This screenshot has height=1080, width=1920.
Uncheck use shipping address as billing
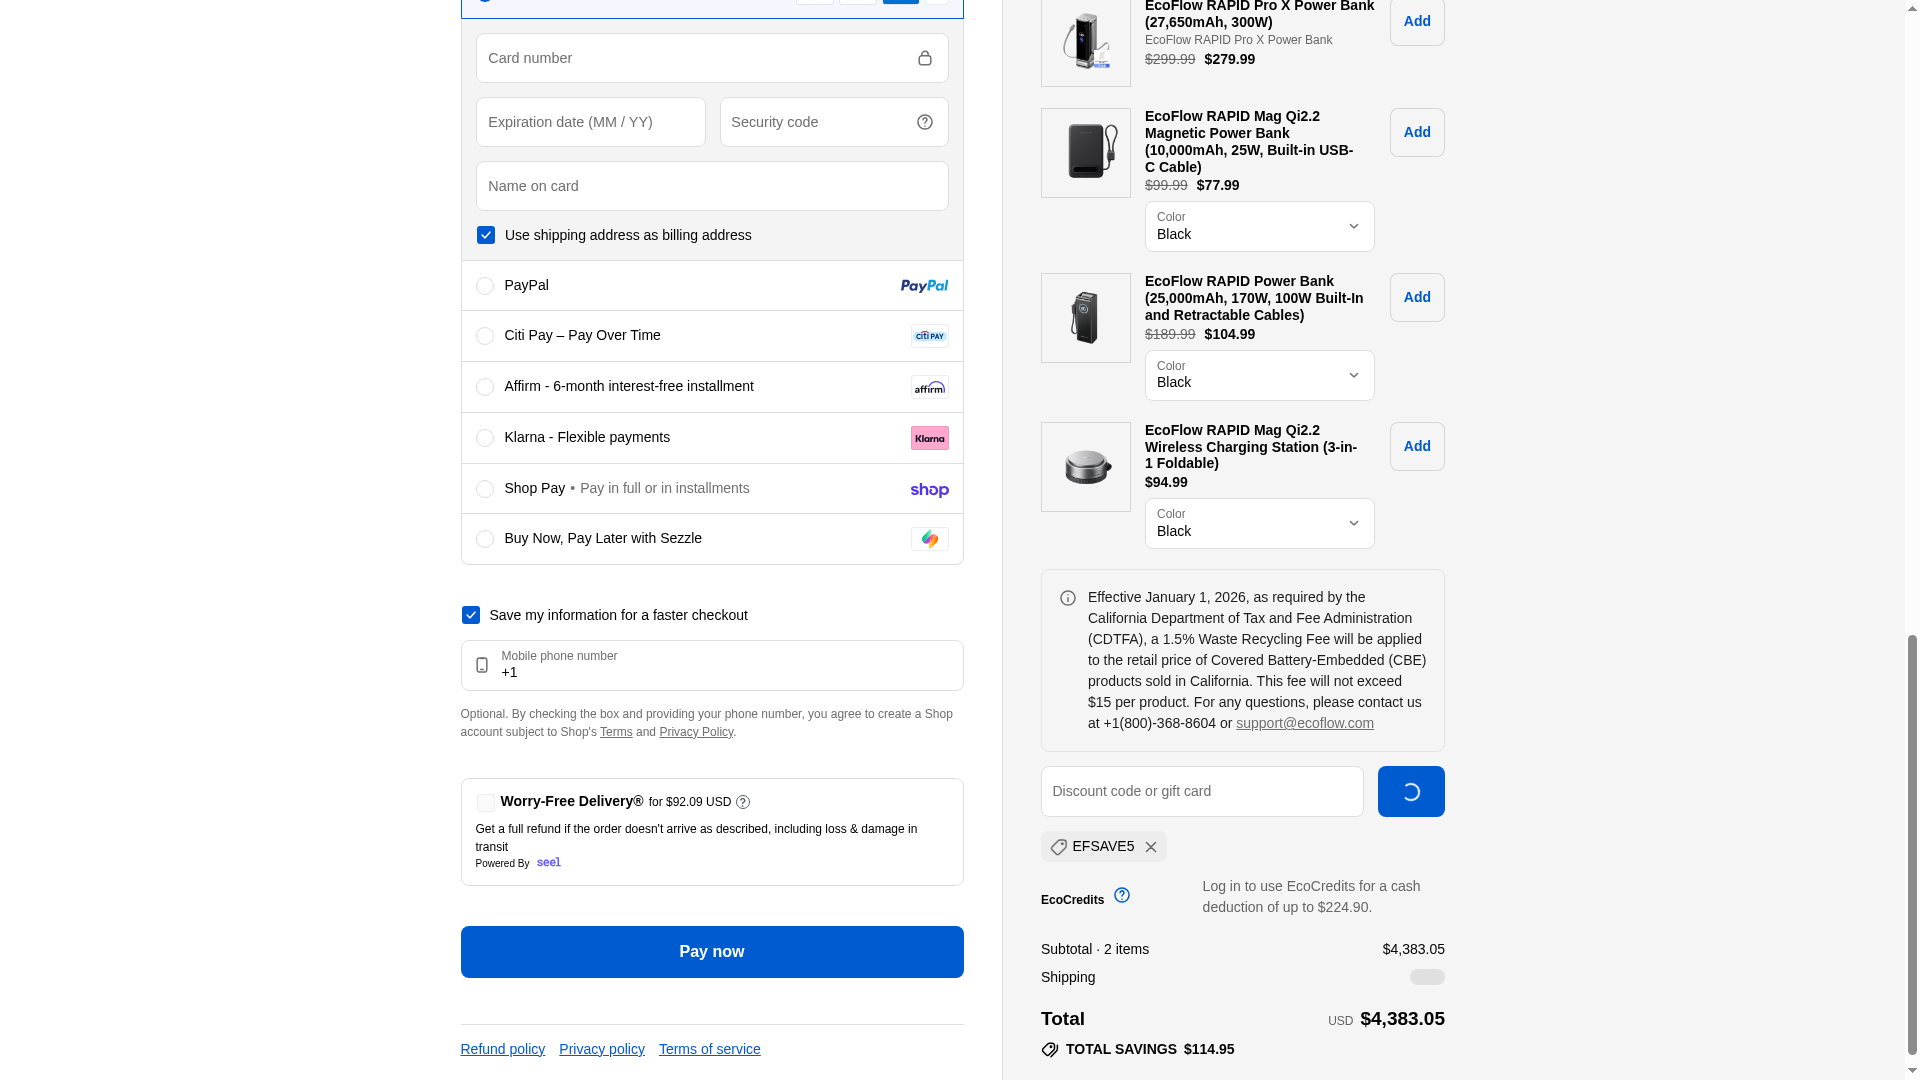pos(486,235)
